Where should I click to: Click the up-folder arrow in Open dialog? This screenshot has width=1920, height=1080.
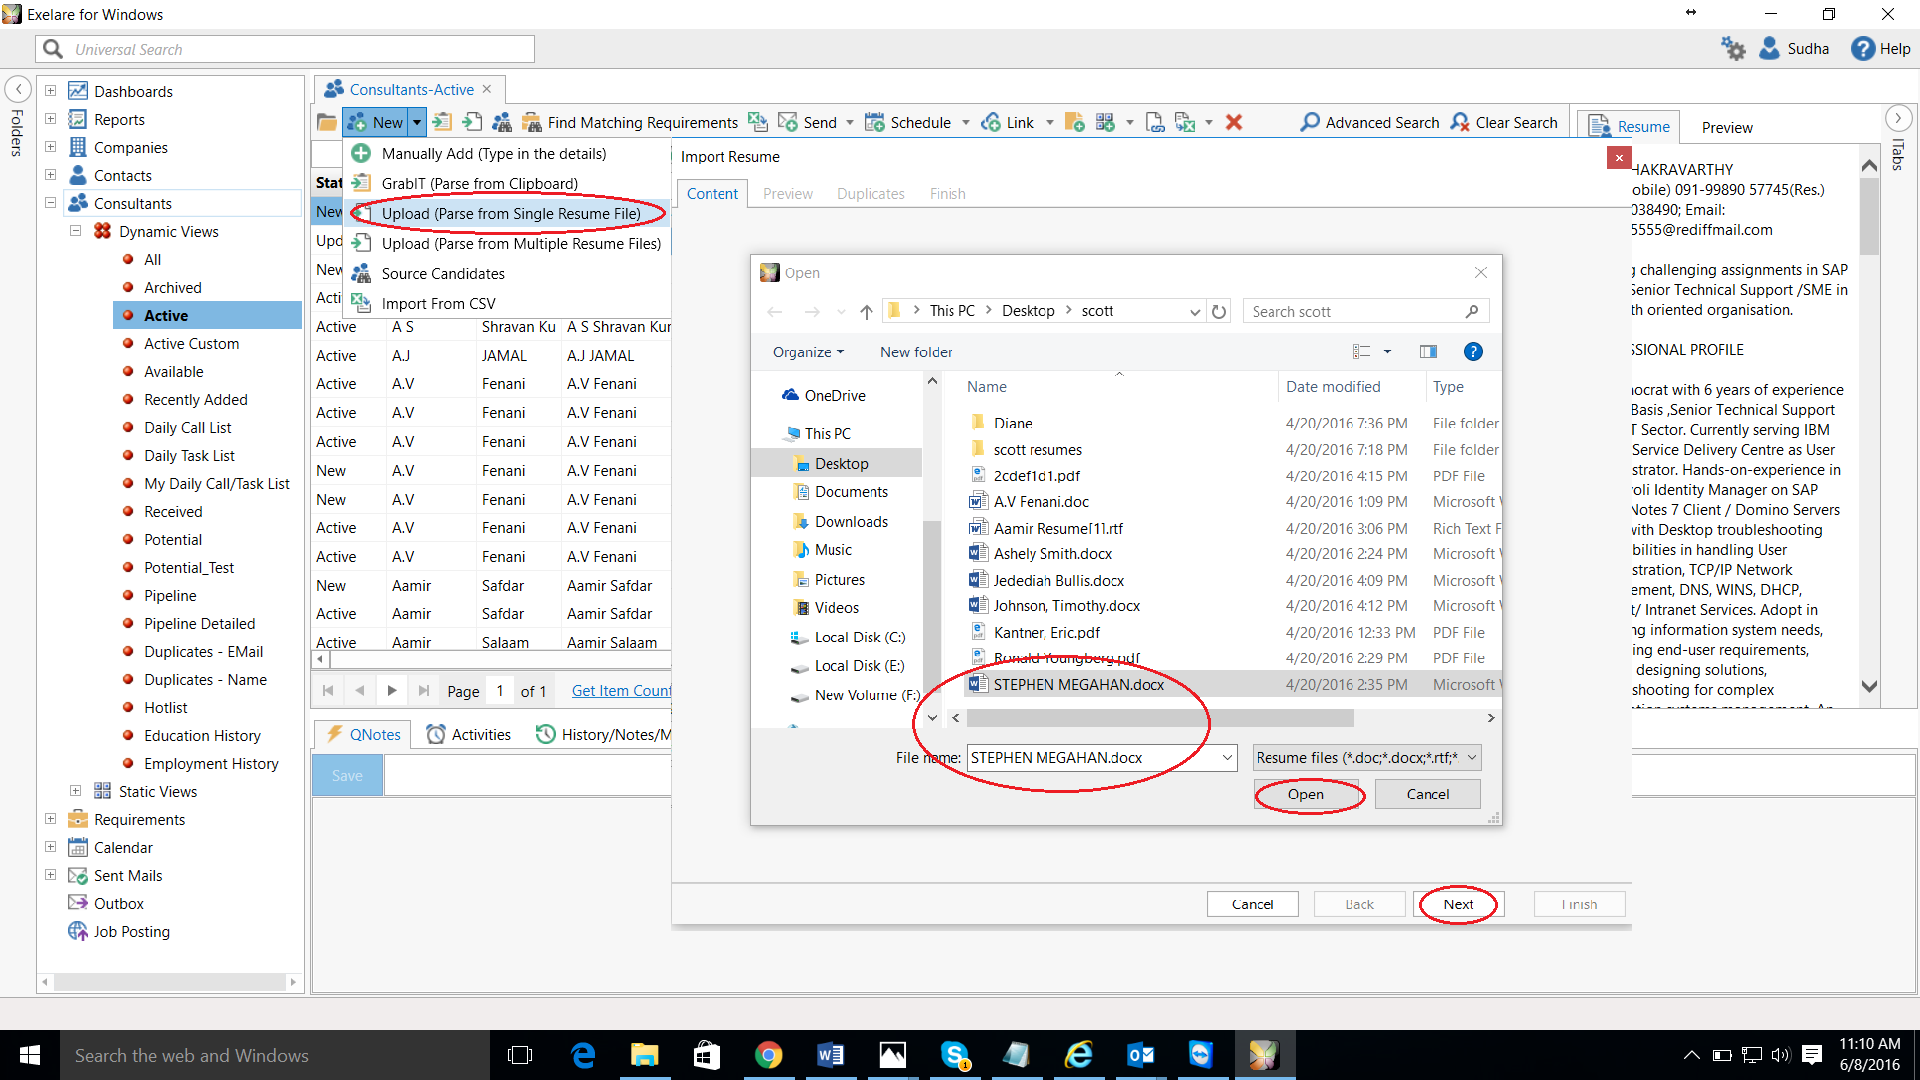[866, 311]
